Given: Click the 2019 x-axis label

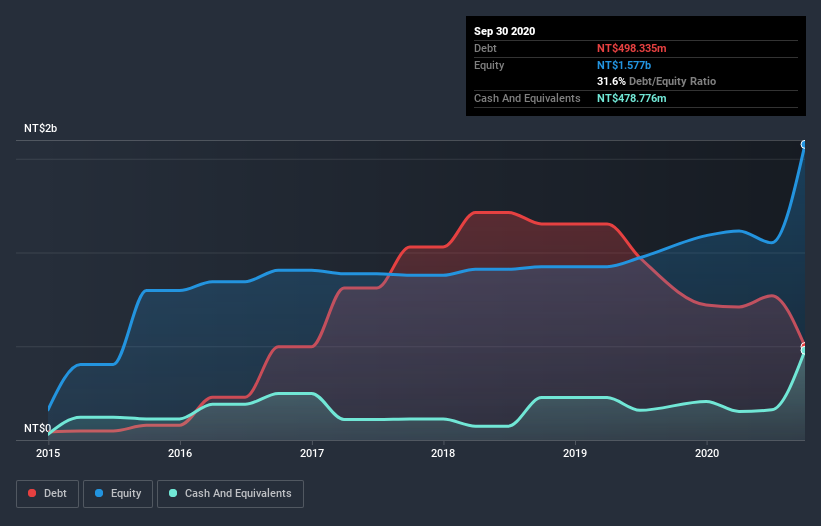Looking at the screenshot, I should click(x=575, y=453).
